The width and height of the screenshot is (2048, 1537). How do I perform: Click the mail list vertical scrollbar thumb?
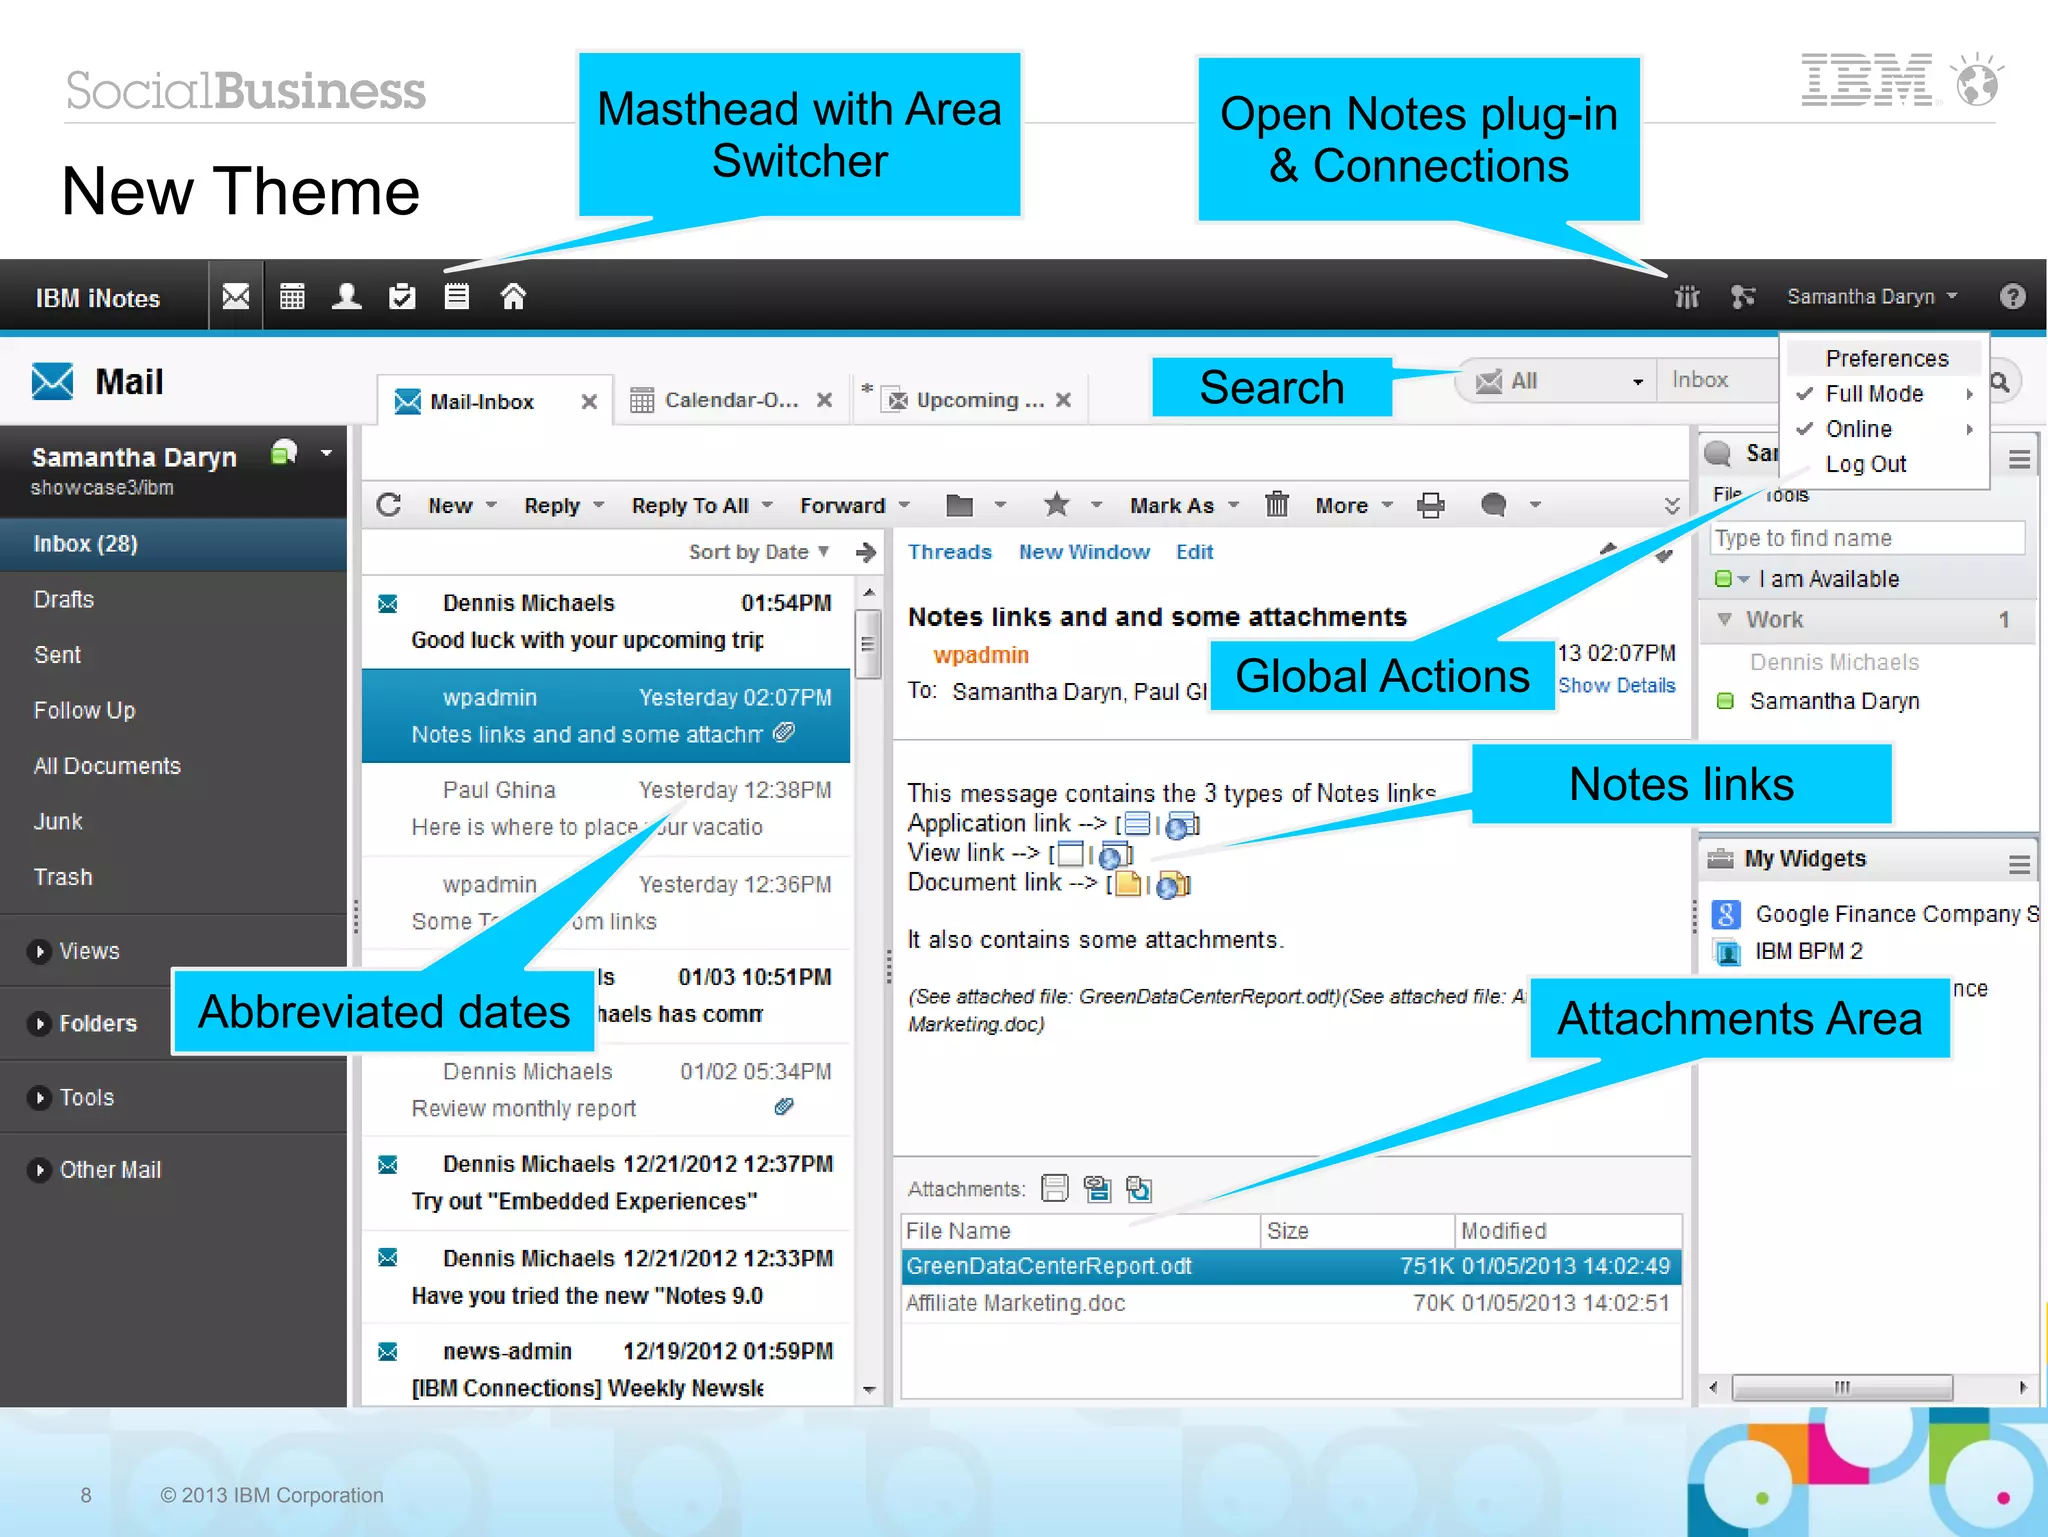point(869,644)
